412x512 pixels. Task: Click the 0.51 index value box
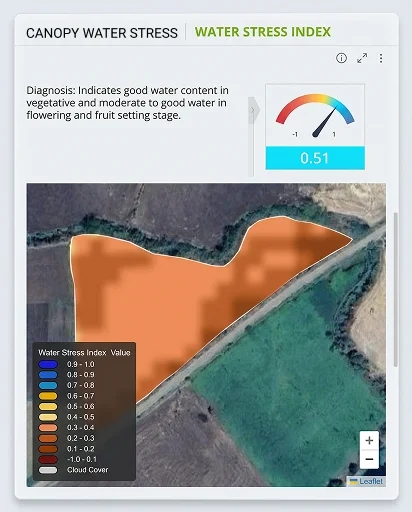point(315,158)
